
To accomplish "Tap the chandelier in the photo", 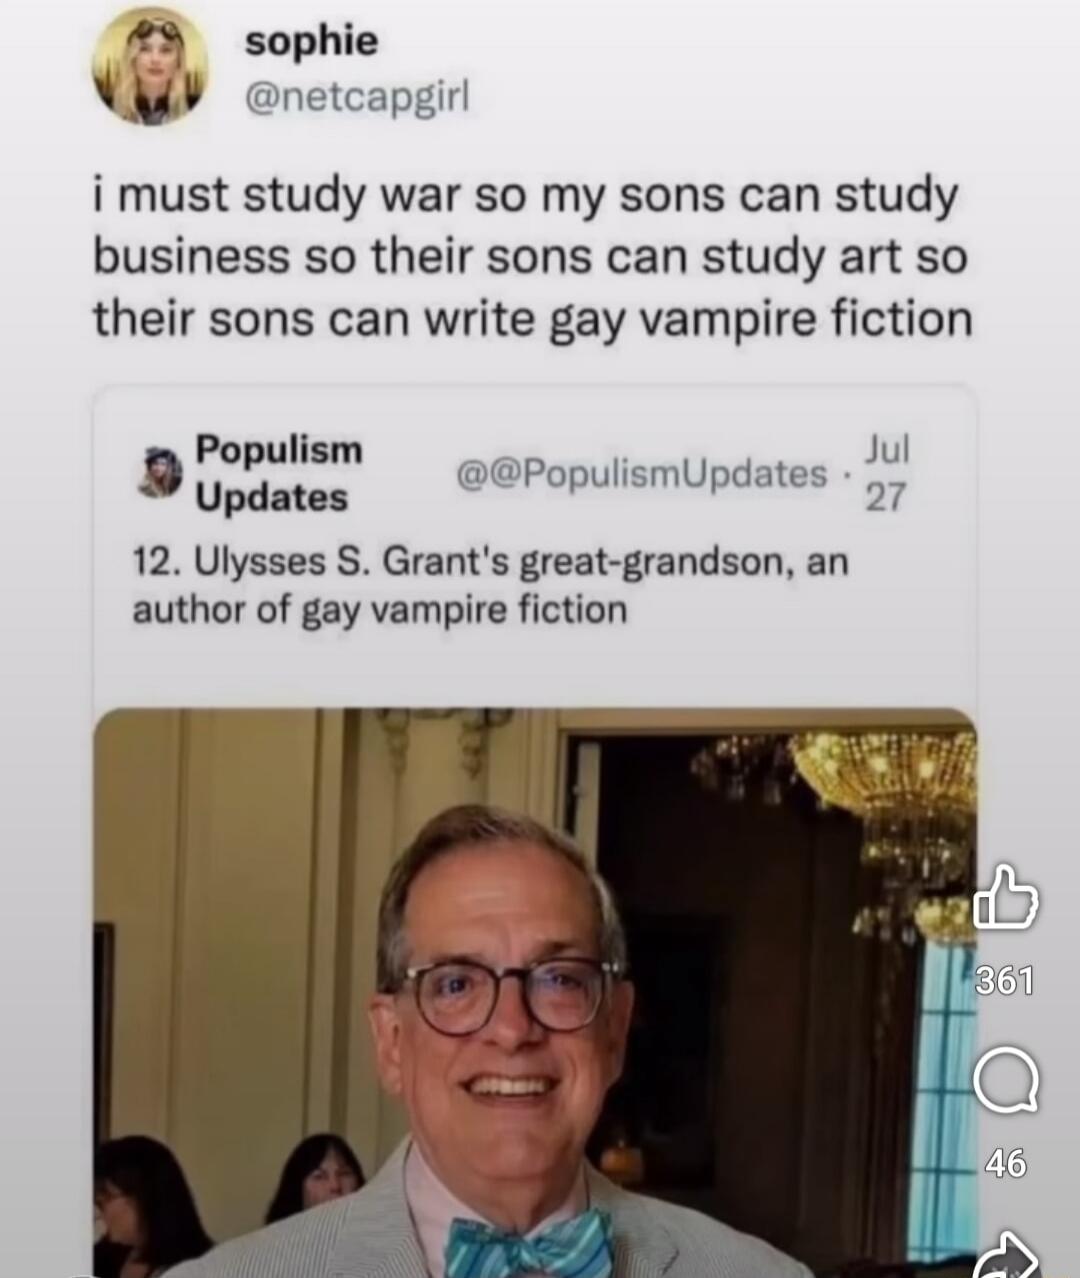I will point(880,800).
